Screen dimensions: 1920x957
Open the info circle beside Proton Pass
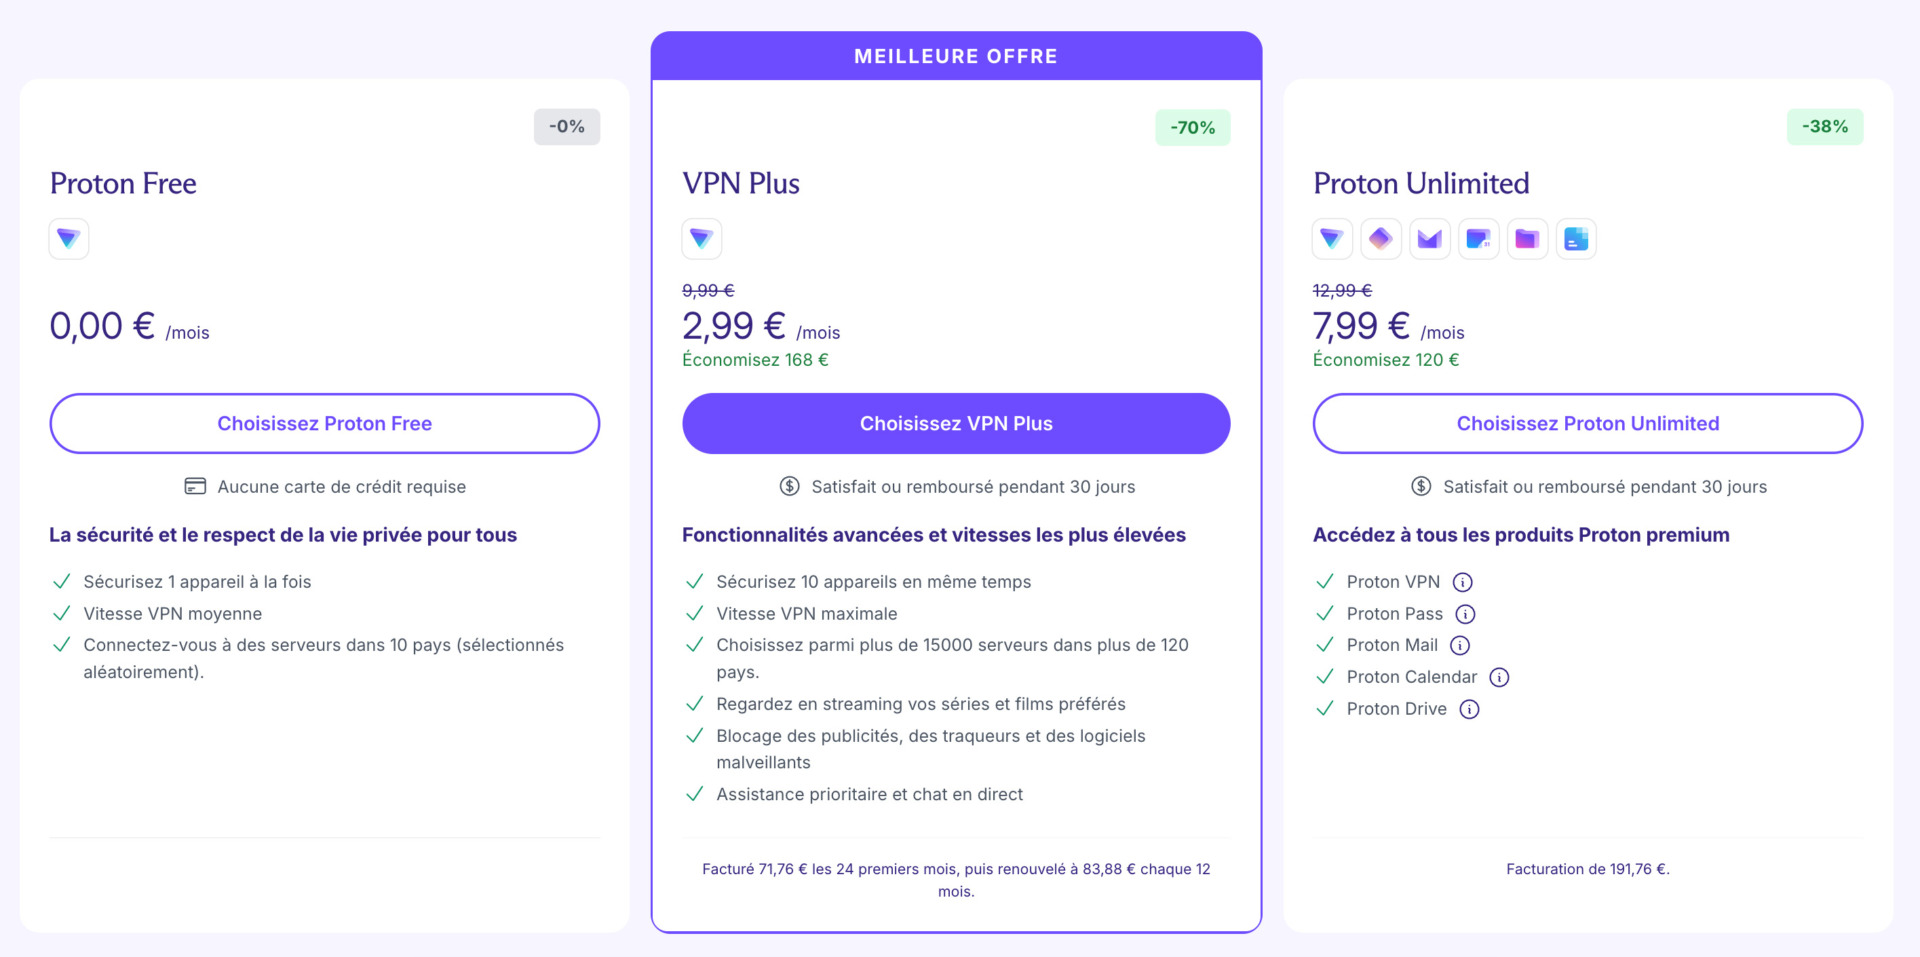click(x=1466, y=613)
